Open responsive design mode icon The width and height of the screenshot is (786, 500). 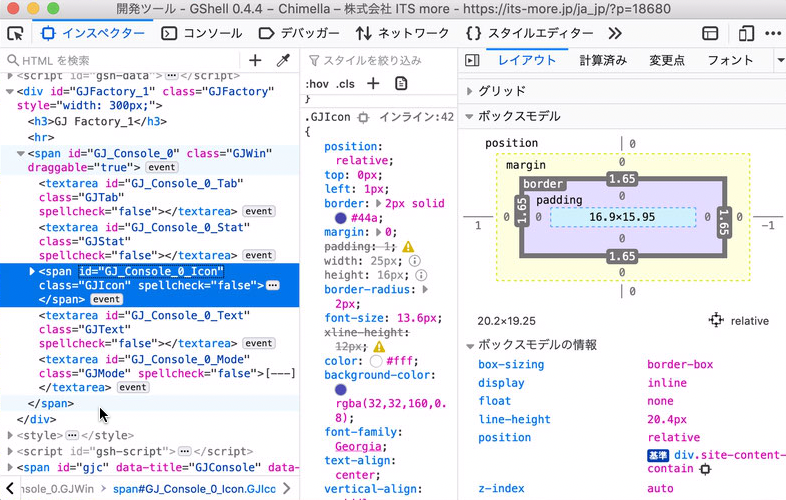click(746, 33)
